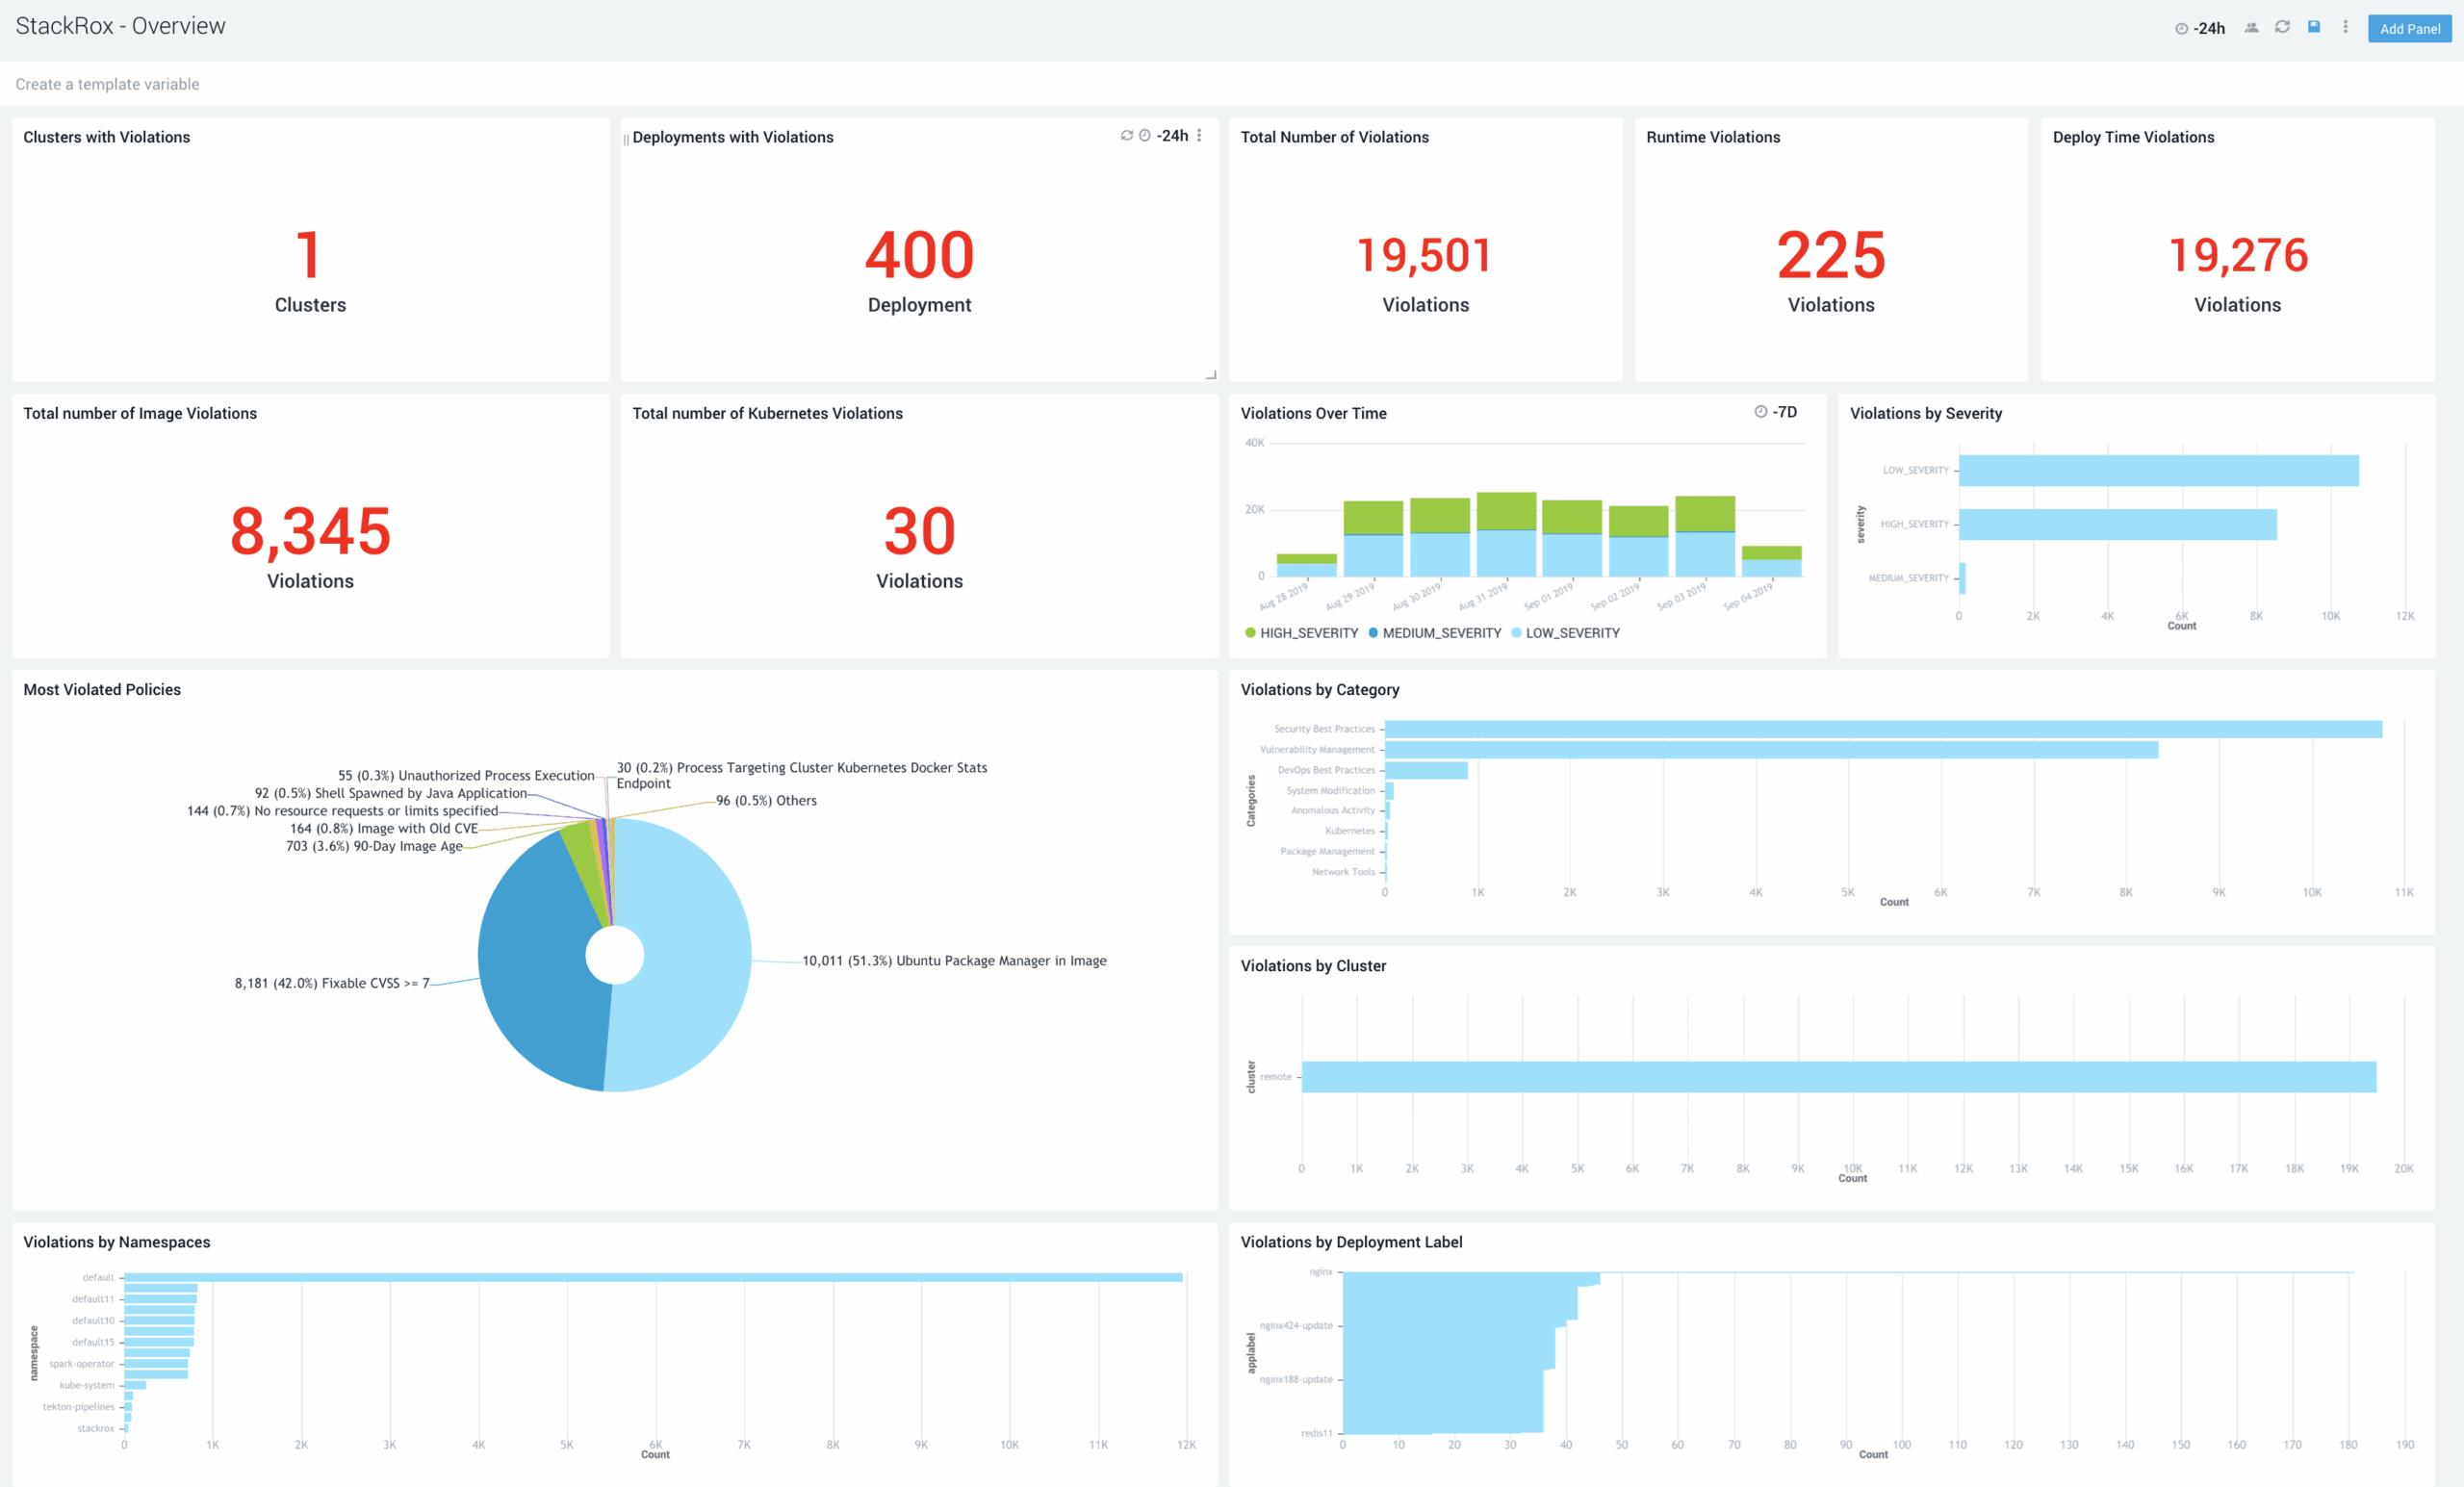
Task: Open the -24h time range selector in top toolbar
Action: [2205, 28]
